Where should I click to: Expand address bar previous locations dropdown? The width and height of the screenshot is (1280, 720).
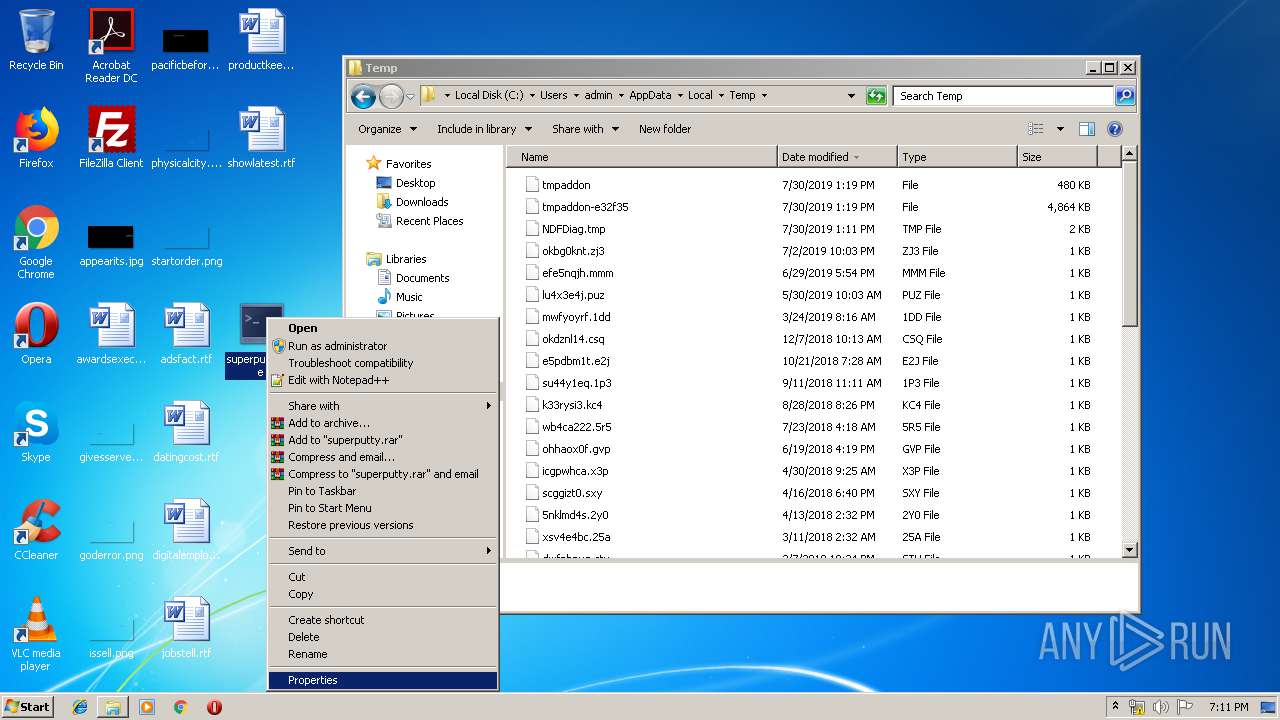click(851, 96)
